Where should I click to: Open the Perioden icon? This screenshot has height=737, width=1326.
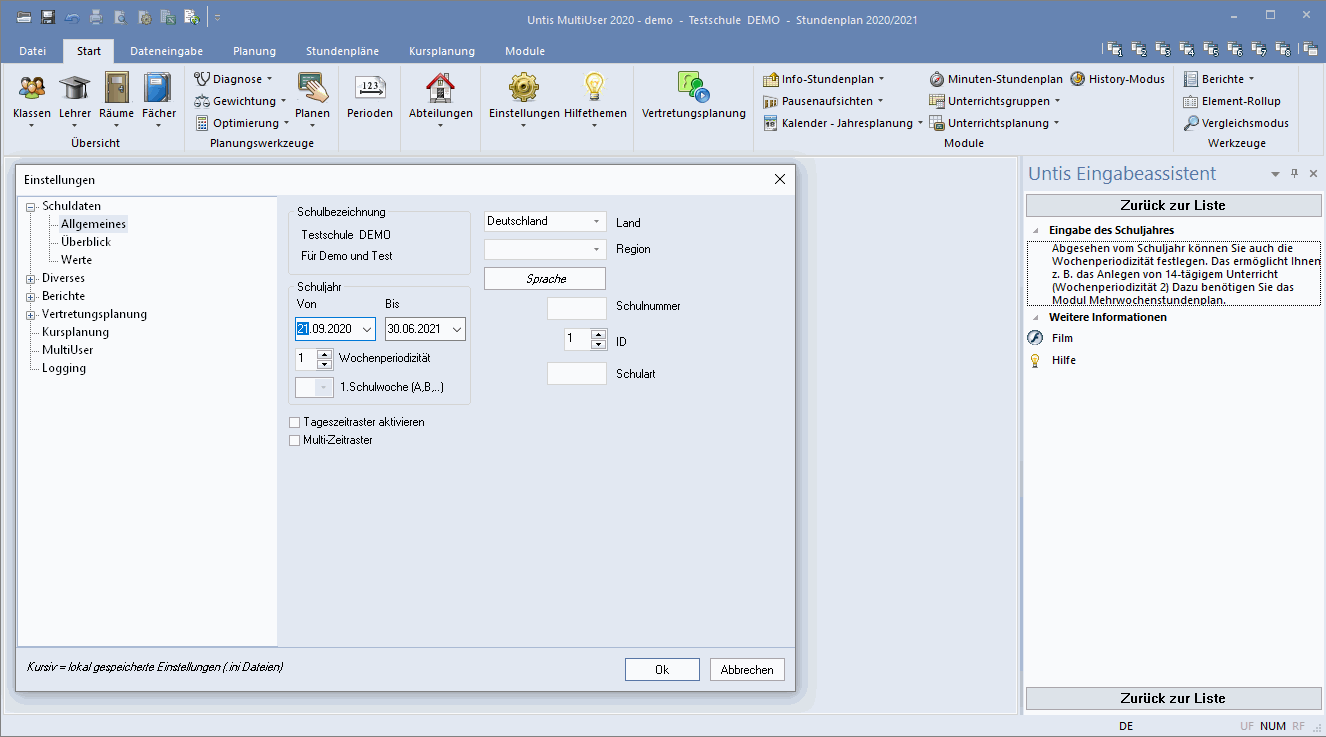pos(370,88)
